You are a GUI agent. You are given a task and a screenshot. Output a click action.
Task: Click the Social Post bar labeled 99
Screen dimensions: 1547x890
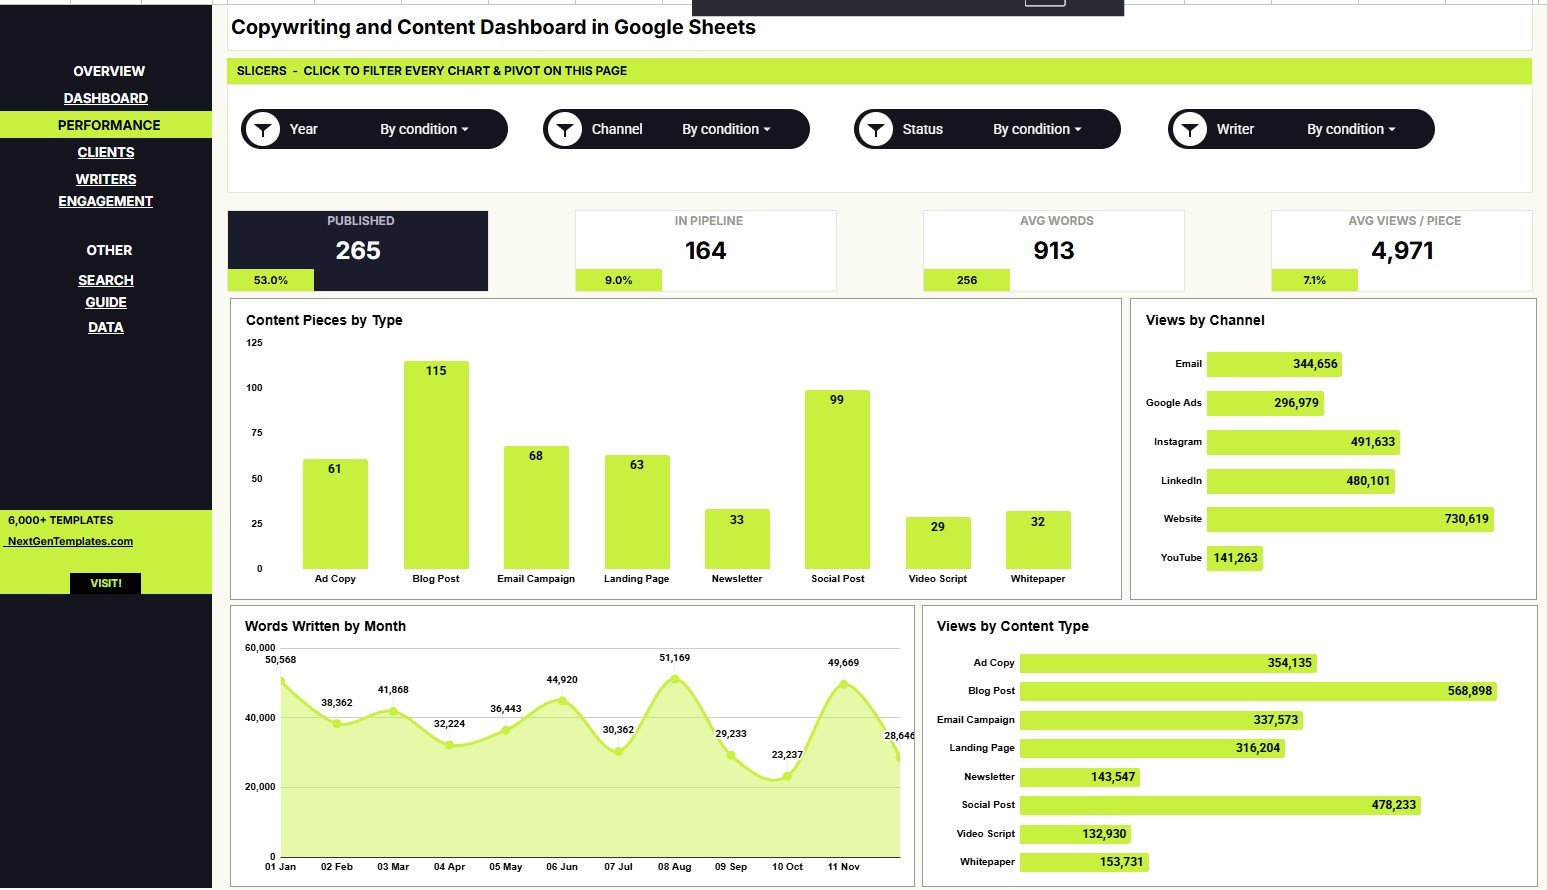coord(837,480)
